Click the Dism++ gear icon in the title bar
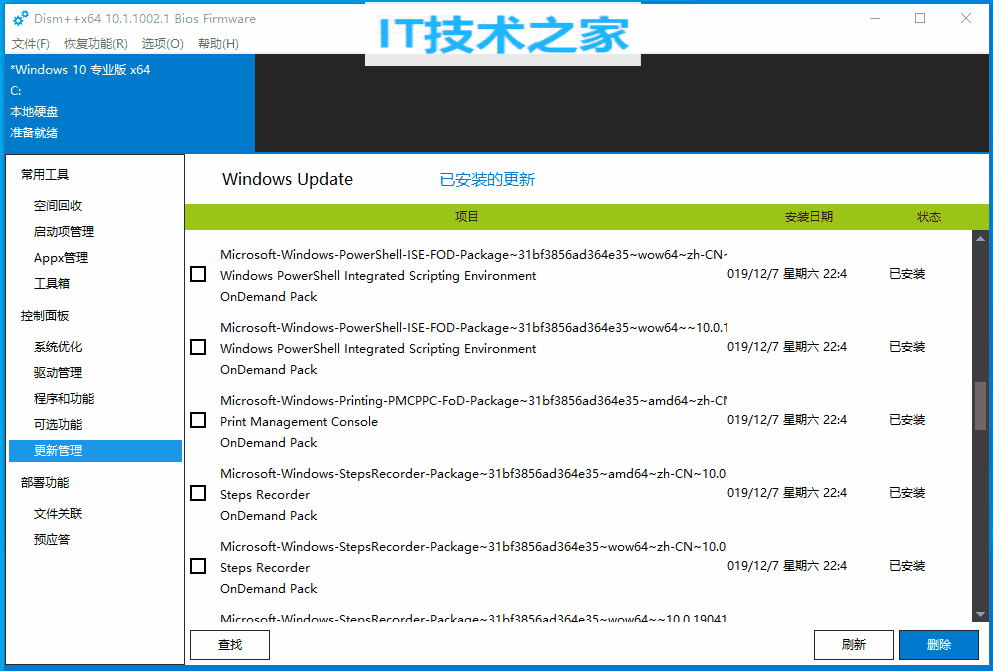 (x=20, y=18)
